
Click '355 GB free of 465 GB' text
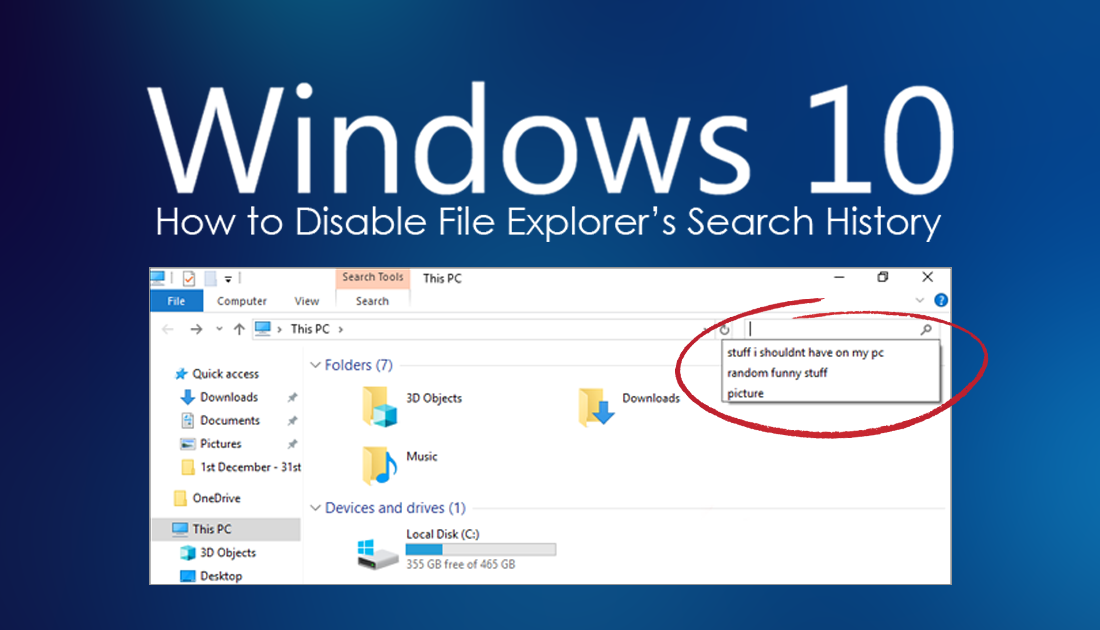(x=460, y=565)
